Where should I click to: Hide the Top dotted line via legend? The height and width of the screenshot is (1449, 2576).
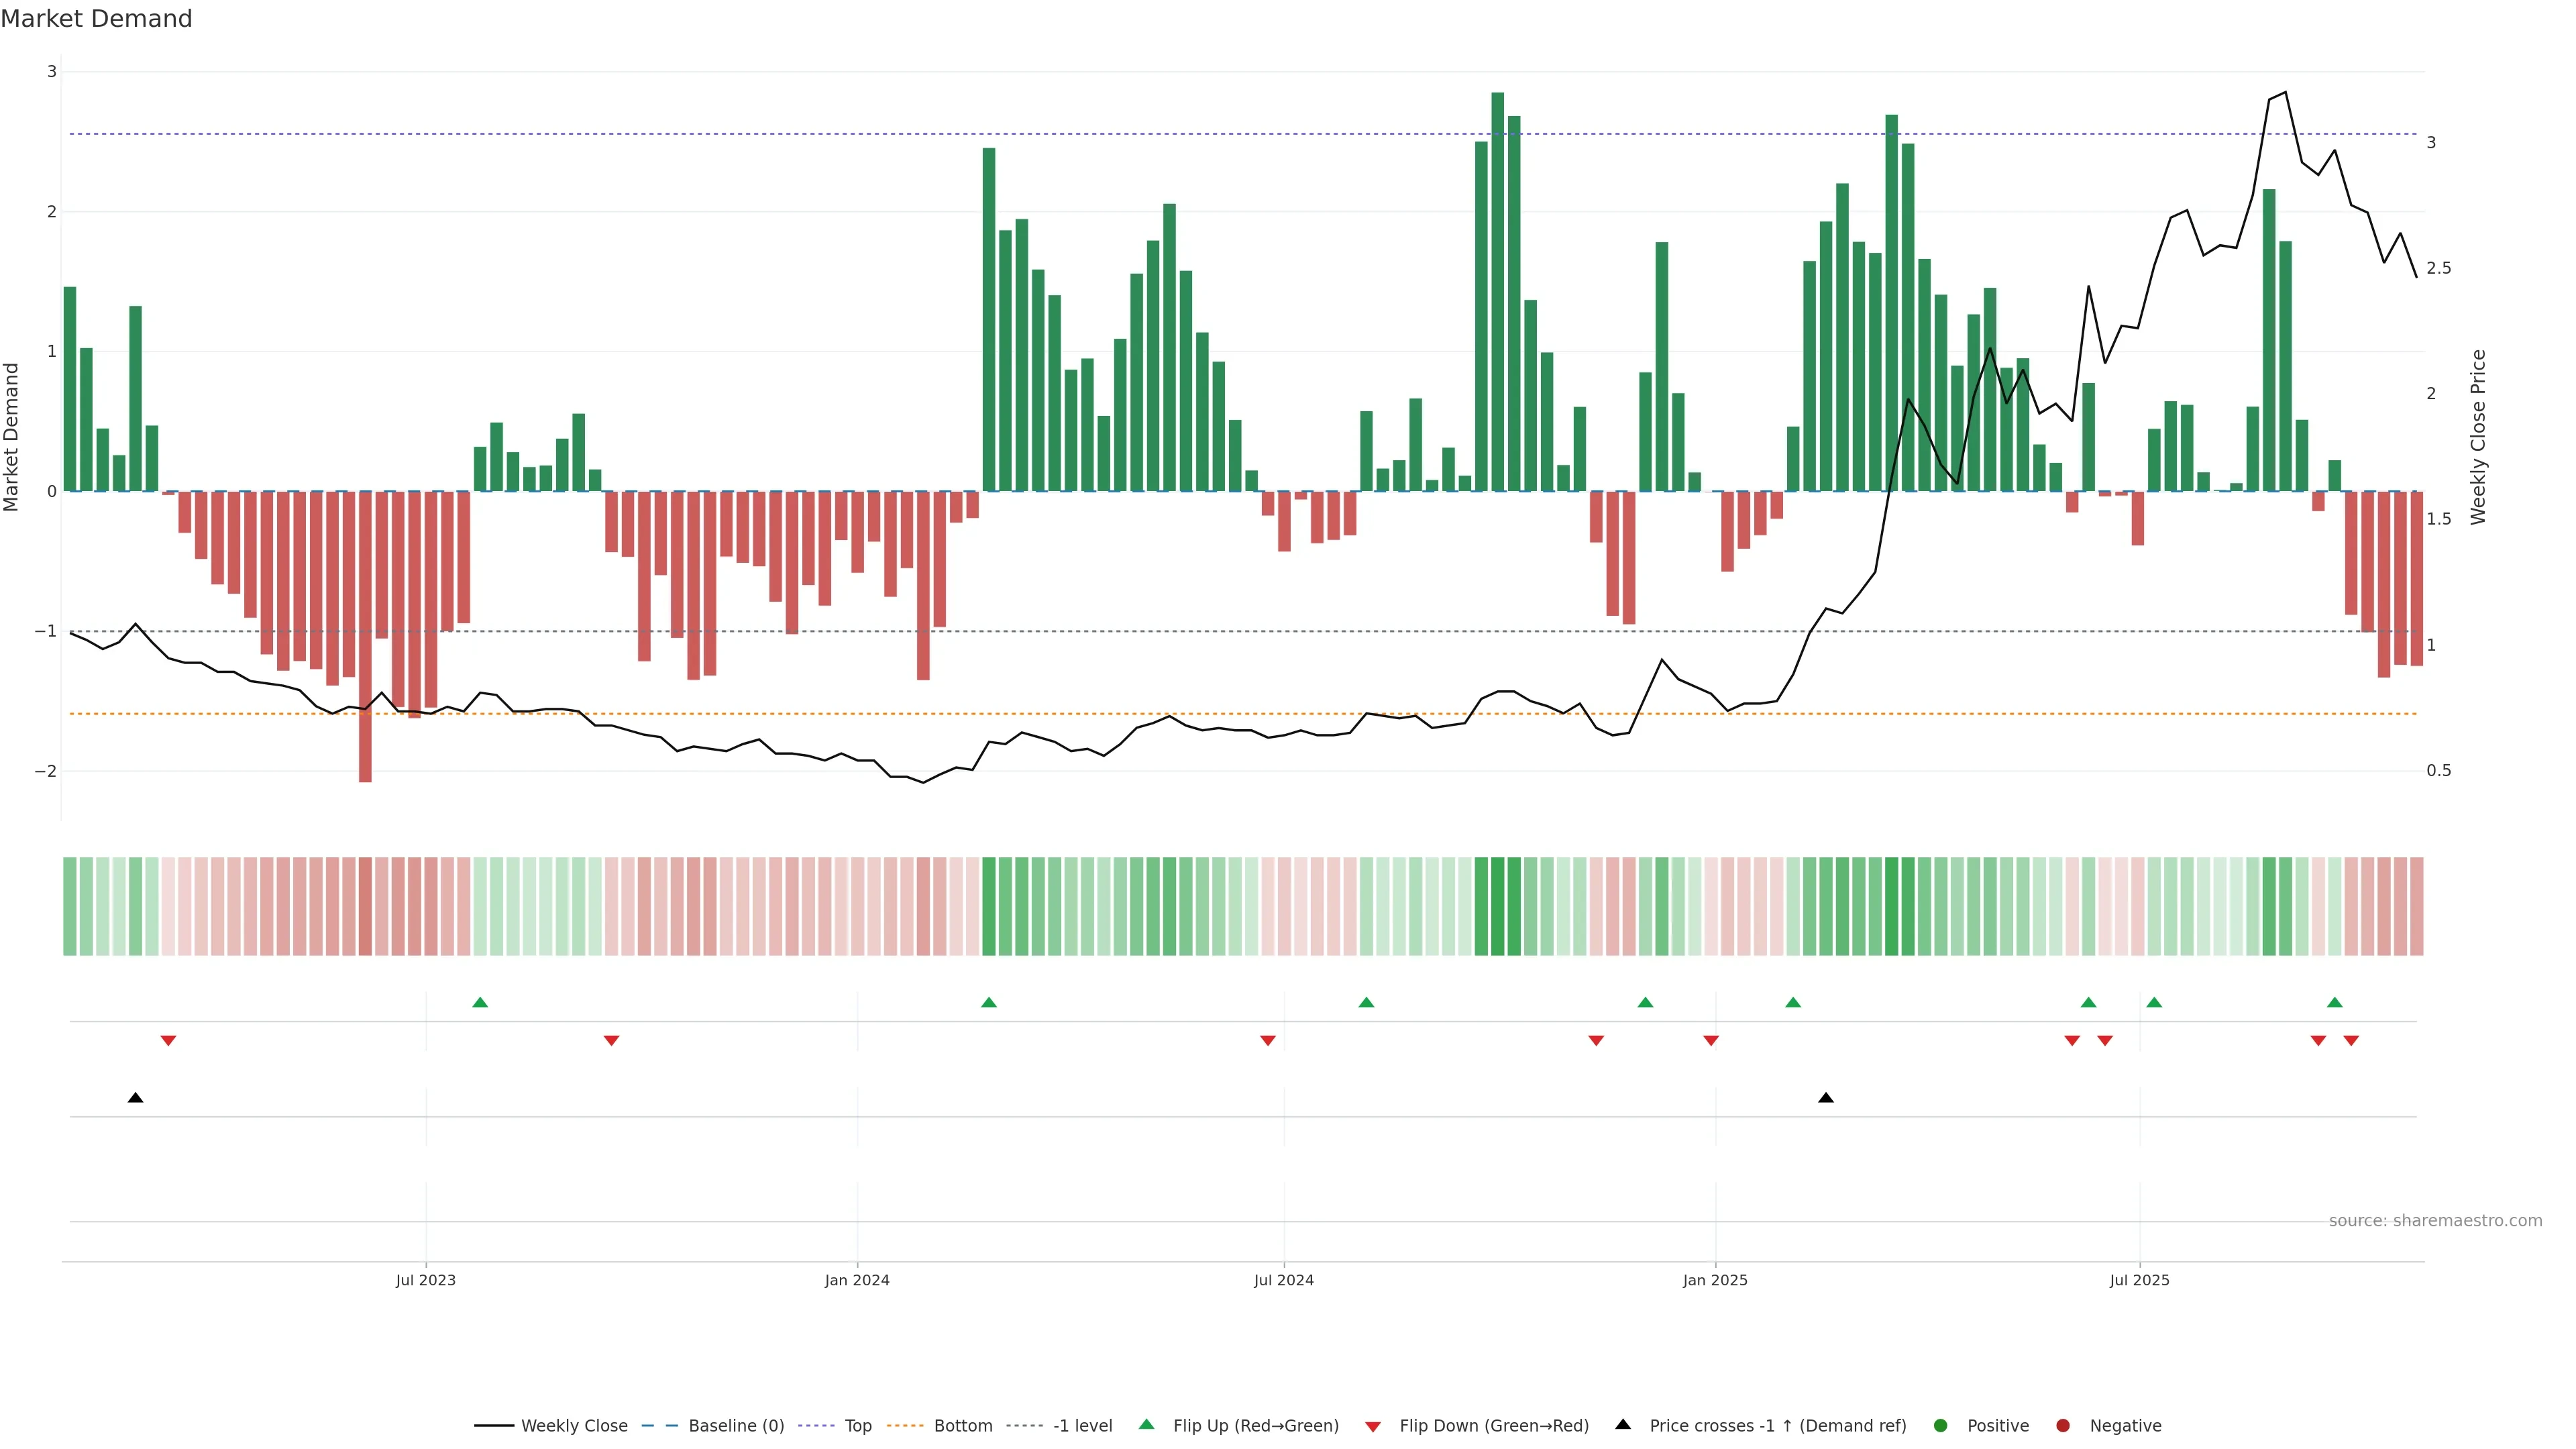point(857,1425)
